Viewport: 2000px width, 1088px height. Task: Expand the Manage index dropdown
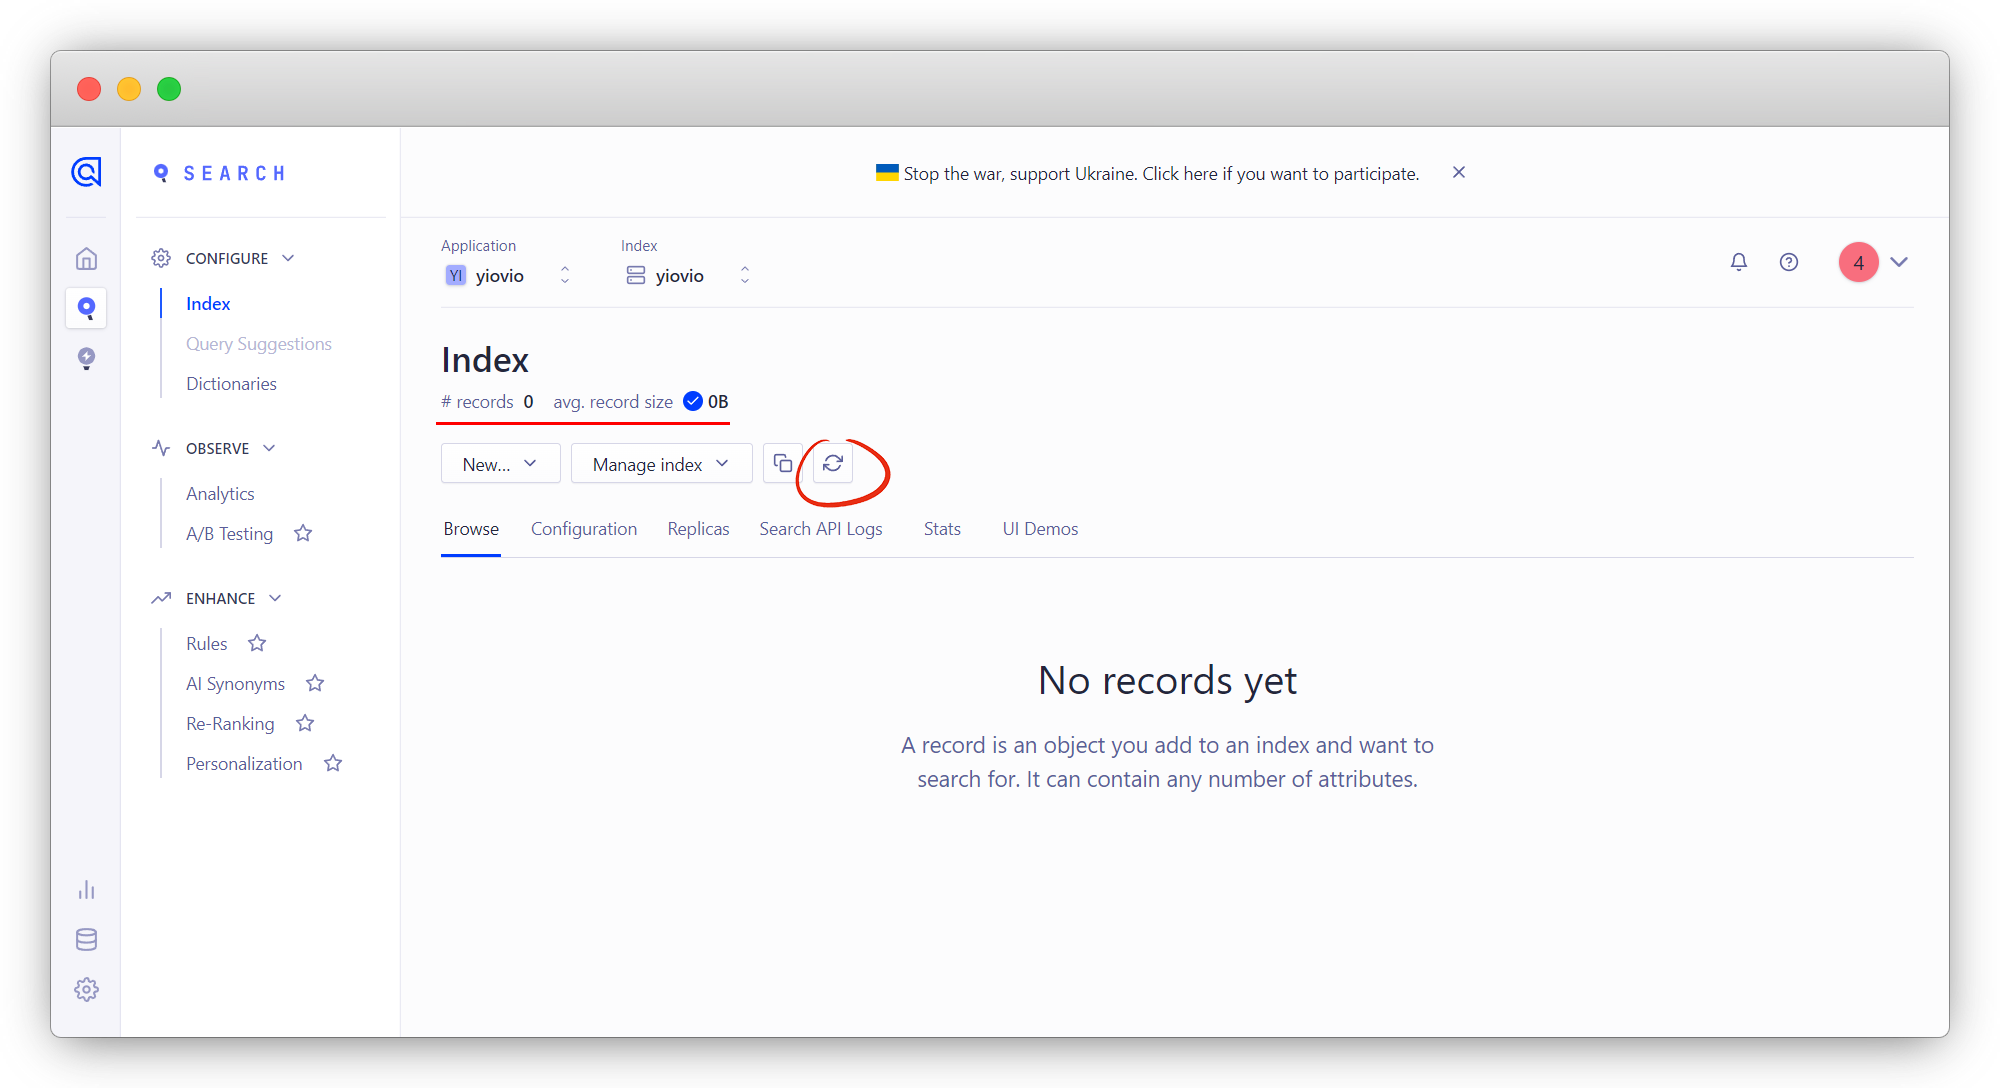pyautogui.click(x=660, y=463)
